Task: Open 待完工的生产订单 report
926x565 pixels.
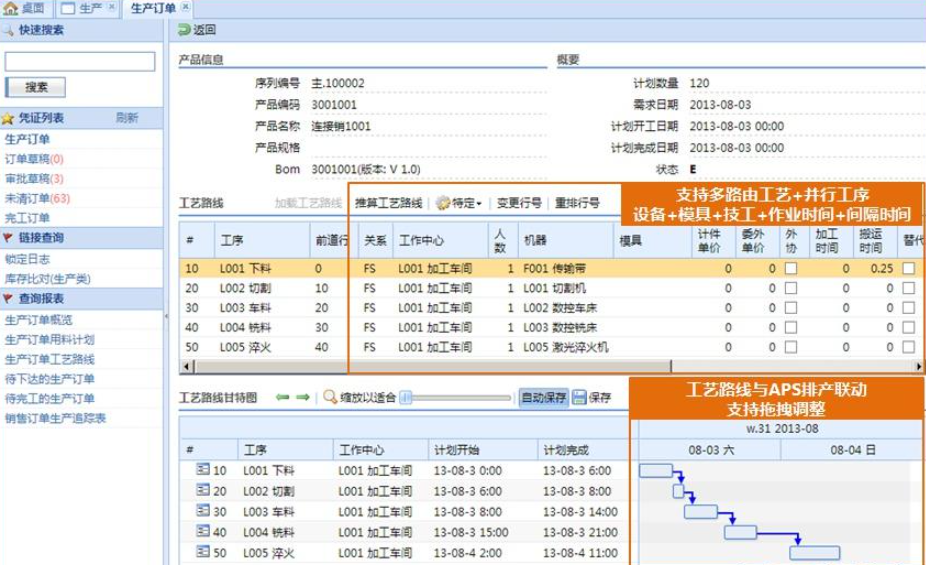Action: pyautogui.click(x=50, y=399)
